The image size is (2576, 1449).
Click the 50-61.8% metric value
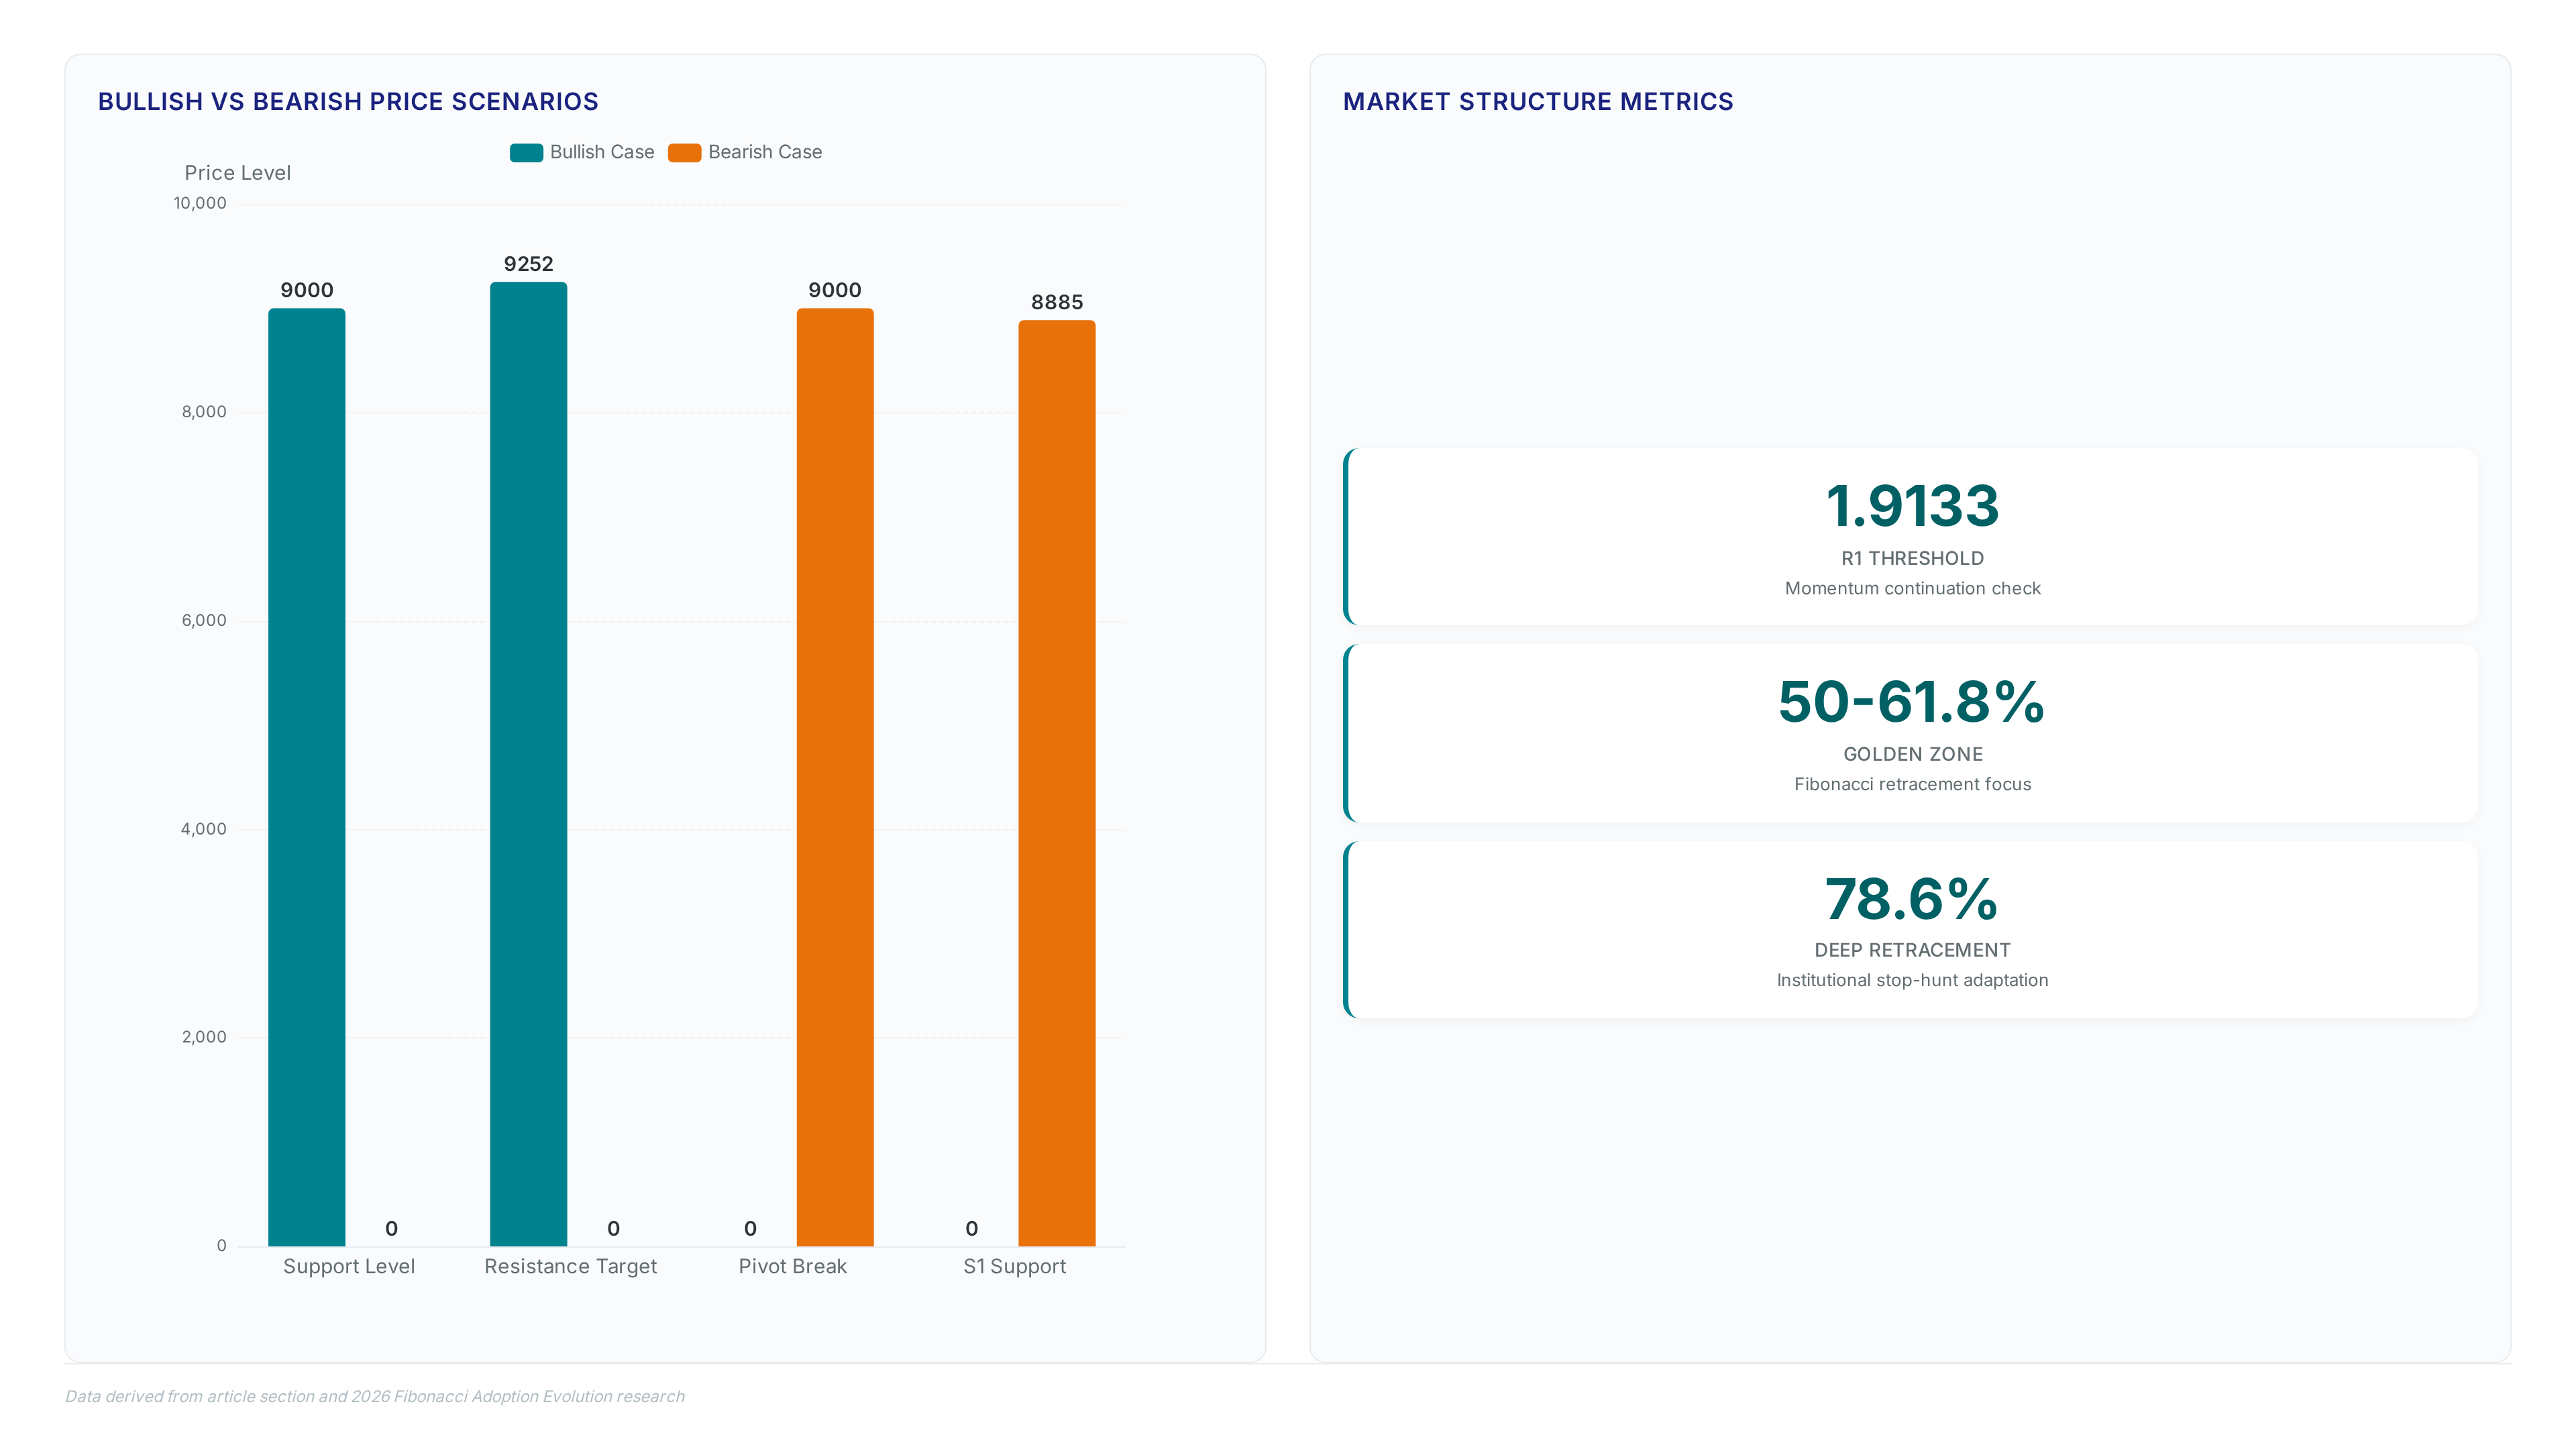pyautogui.click(x=1912, y=702)
